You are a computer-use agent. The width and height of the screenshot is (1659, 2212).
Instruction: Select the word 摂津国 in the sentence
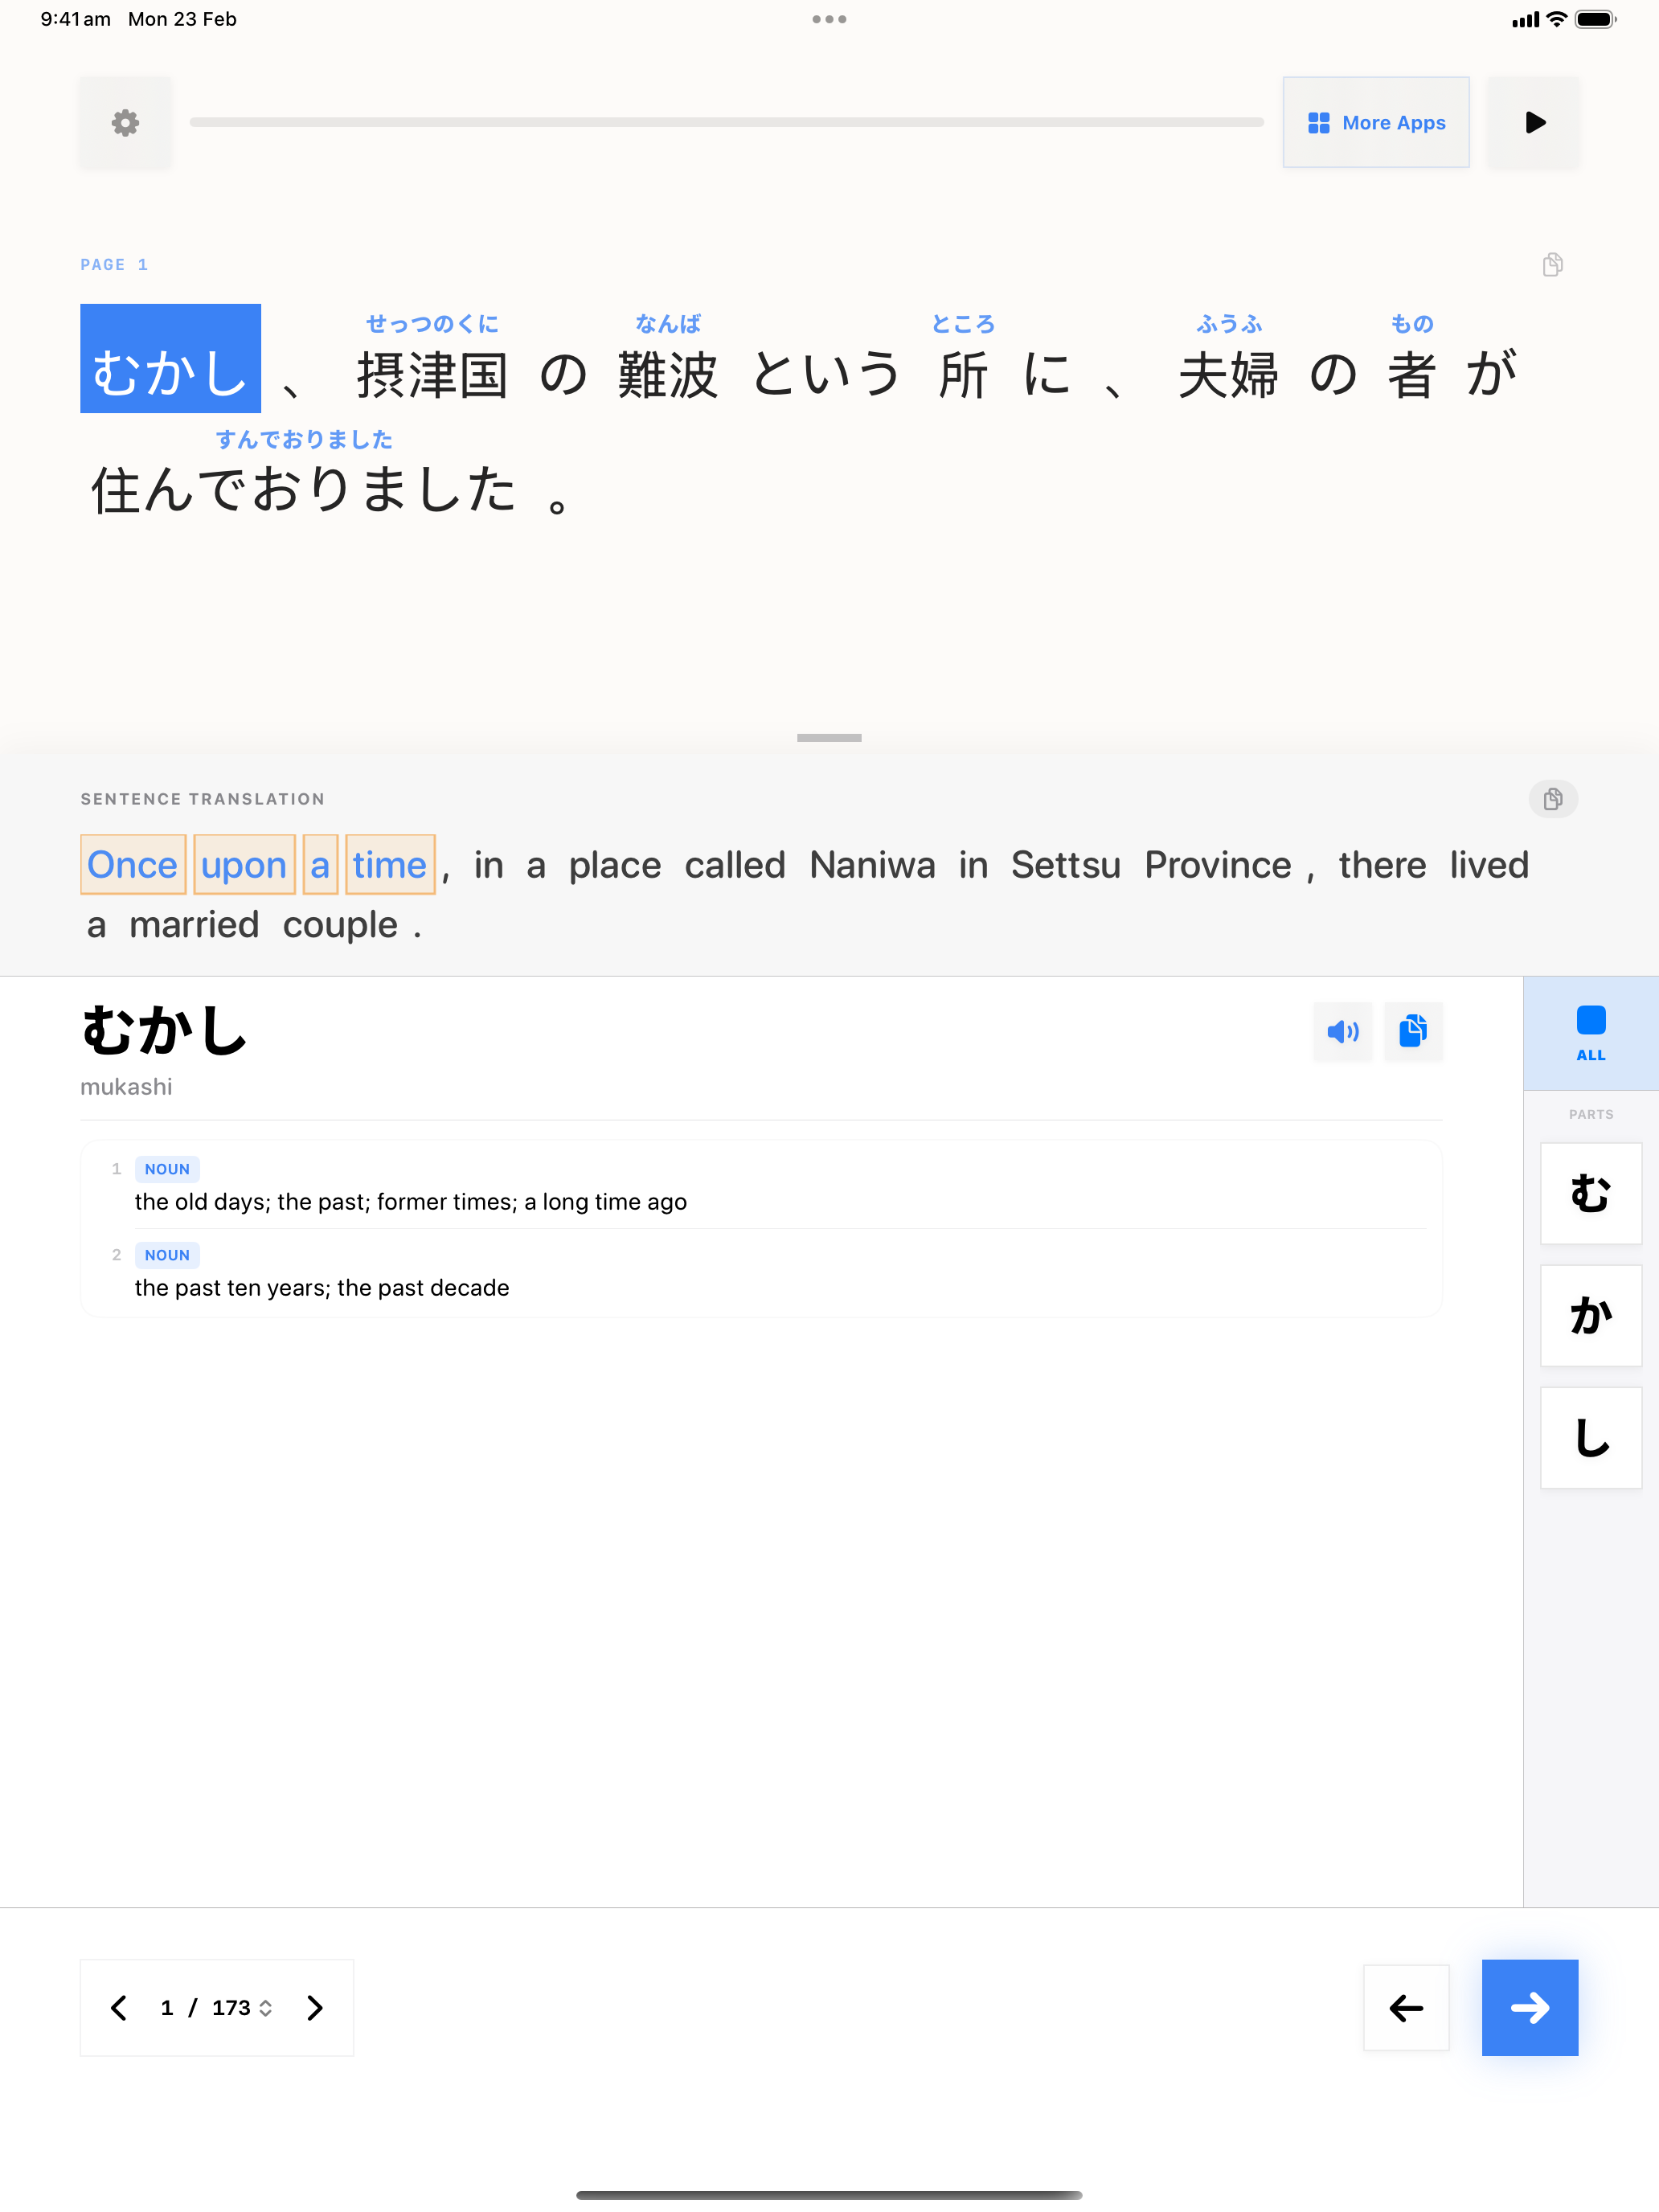click(x=432, y=375)
